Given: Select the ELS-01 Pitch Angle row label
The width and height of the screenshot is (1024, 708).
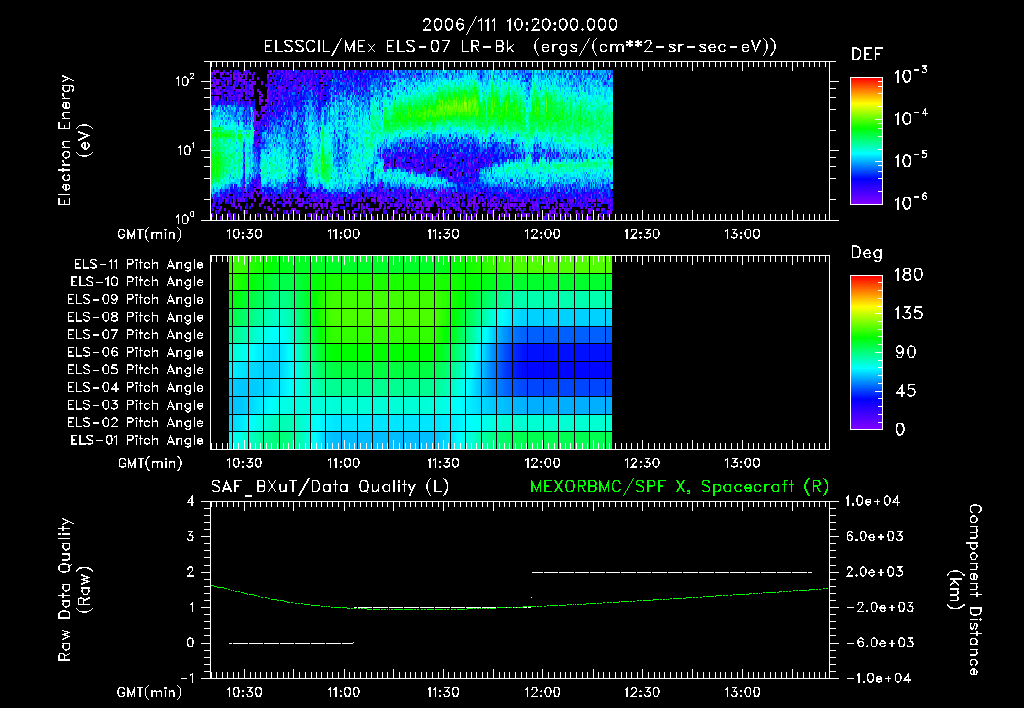Looking at the screenshot, I should (x=137, y=440).
